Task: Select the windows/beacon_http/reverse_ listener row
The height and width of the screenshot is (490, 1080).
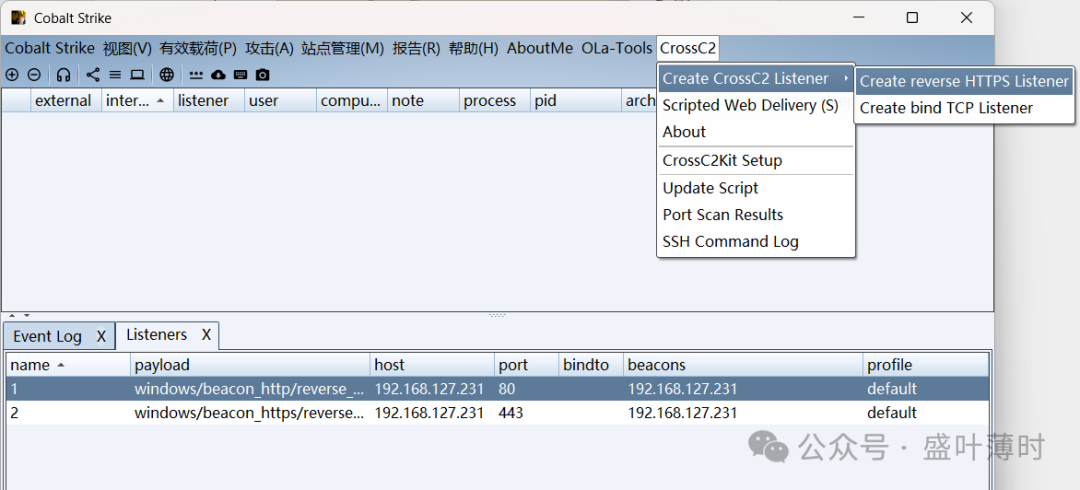Action: (498, 389)
